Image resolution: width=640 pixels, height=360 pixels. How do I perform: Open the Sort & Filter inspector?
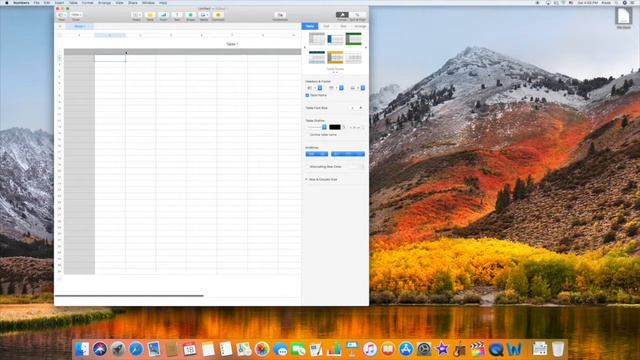pyautogui.click(x=358, y=15)
